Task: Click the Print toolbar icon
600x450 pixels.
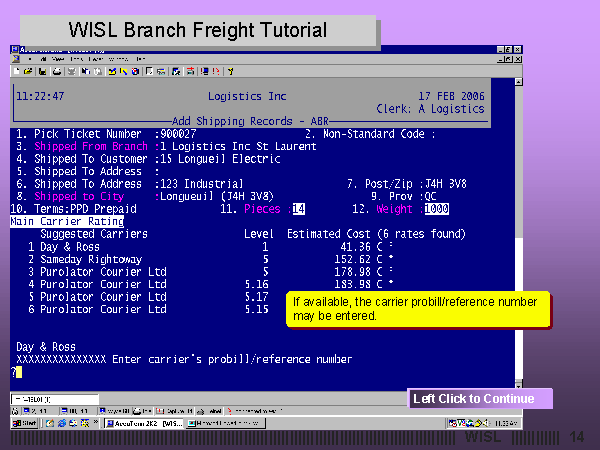Action: pos(57,71)
